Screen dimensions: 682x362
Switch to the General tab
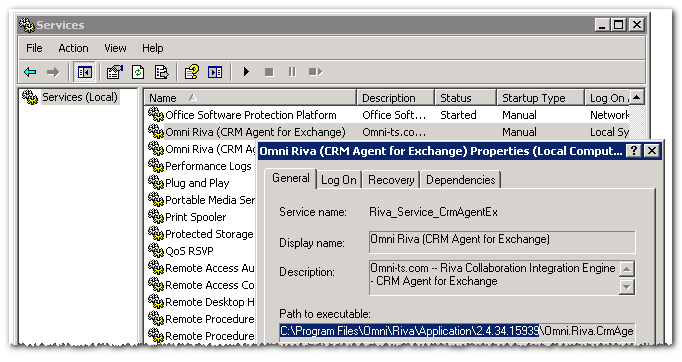pos(291,178)
